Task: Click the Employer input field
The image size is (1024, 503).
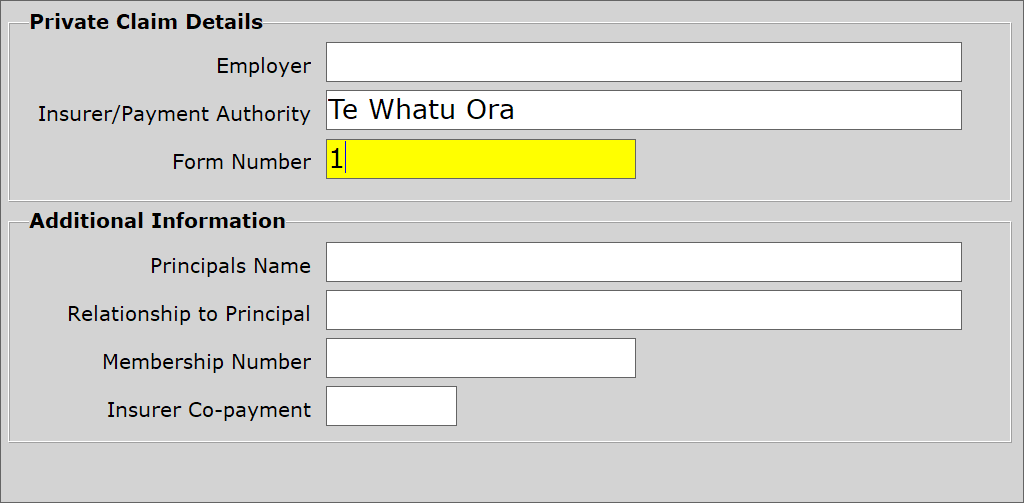Action: tap(643, 62)
